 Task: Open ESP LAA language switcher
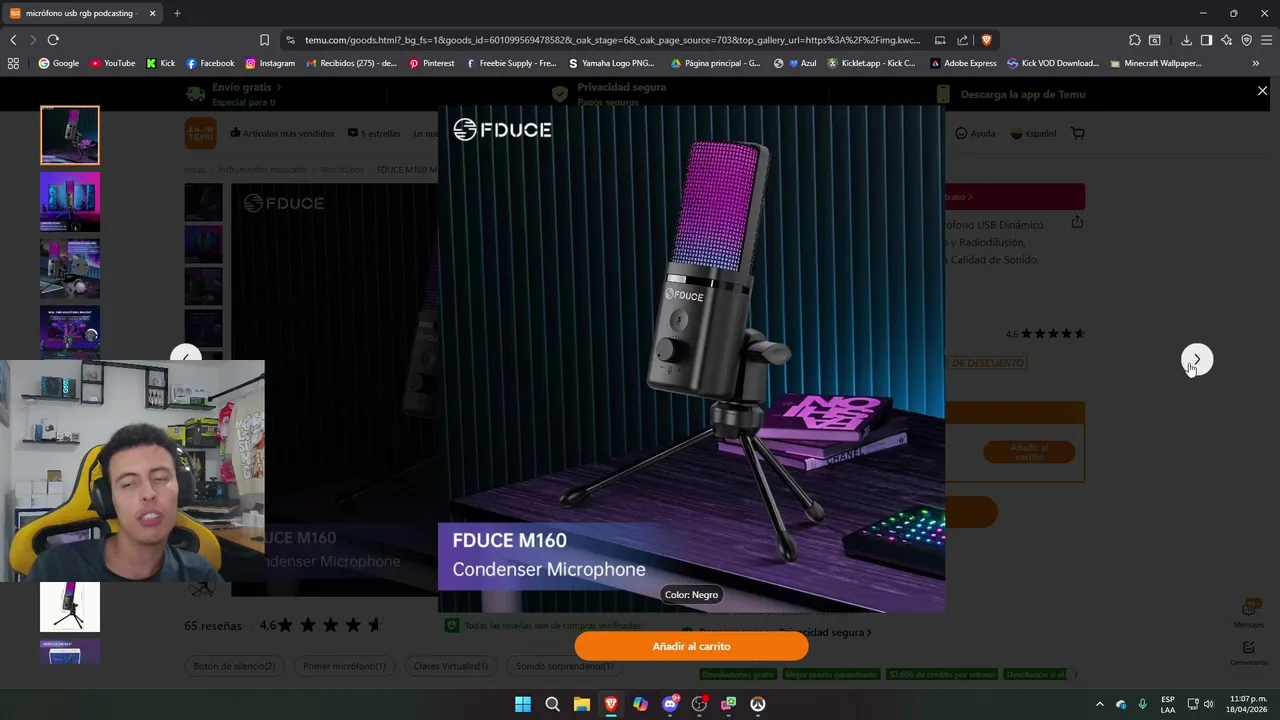tap(1167, 704)
